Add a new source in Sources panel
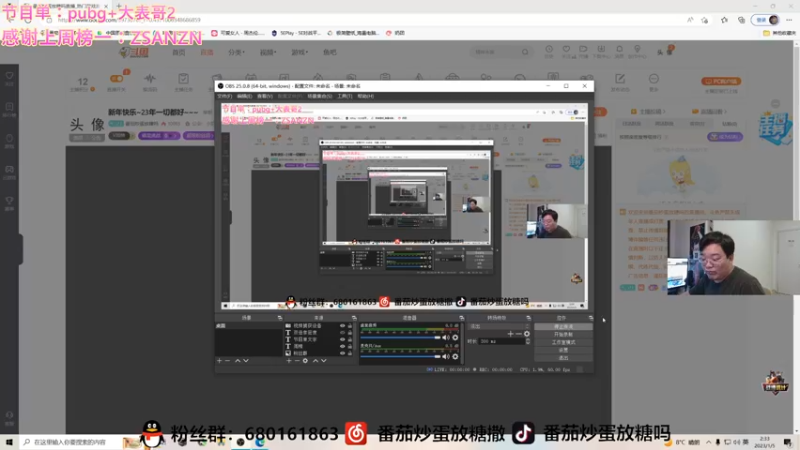Image resolution: width=800 pixels, height=450 pixels. click(289, 361)
